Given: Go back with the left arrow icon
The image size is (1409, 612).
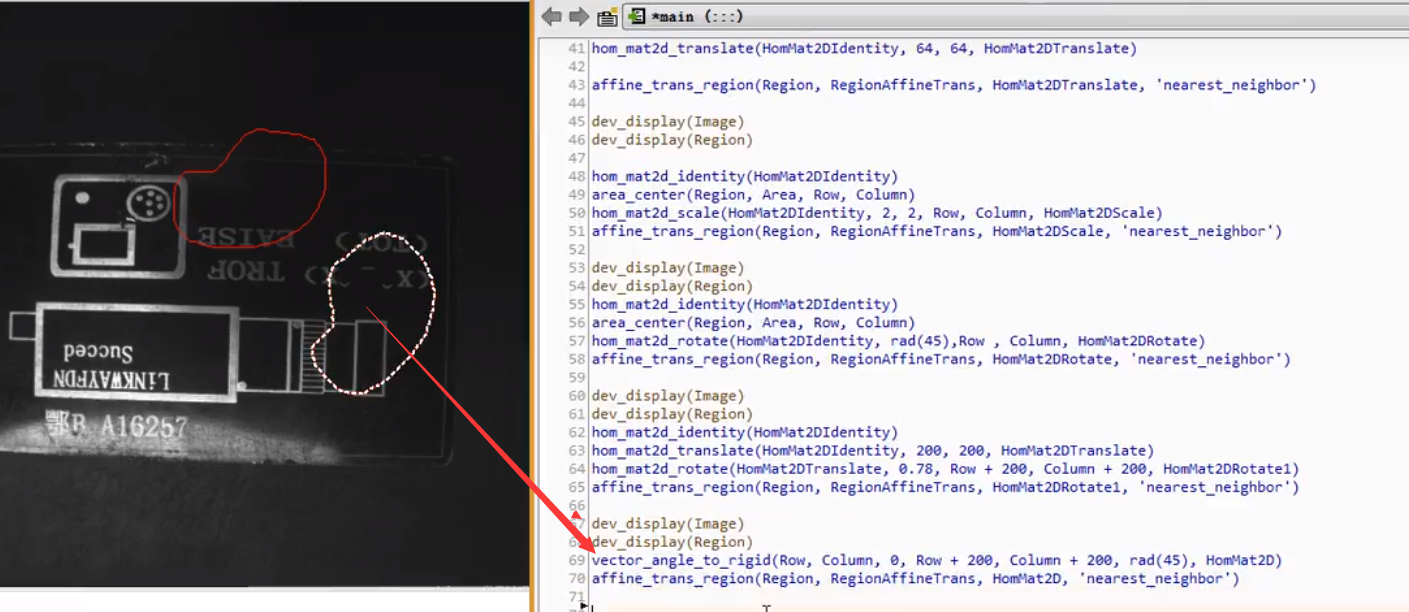Looking at the screenshot, I should point(551,16).
